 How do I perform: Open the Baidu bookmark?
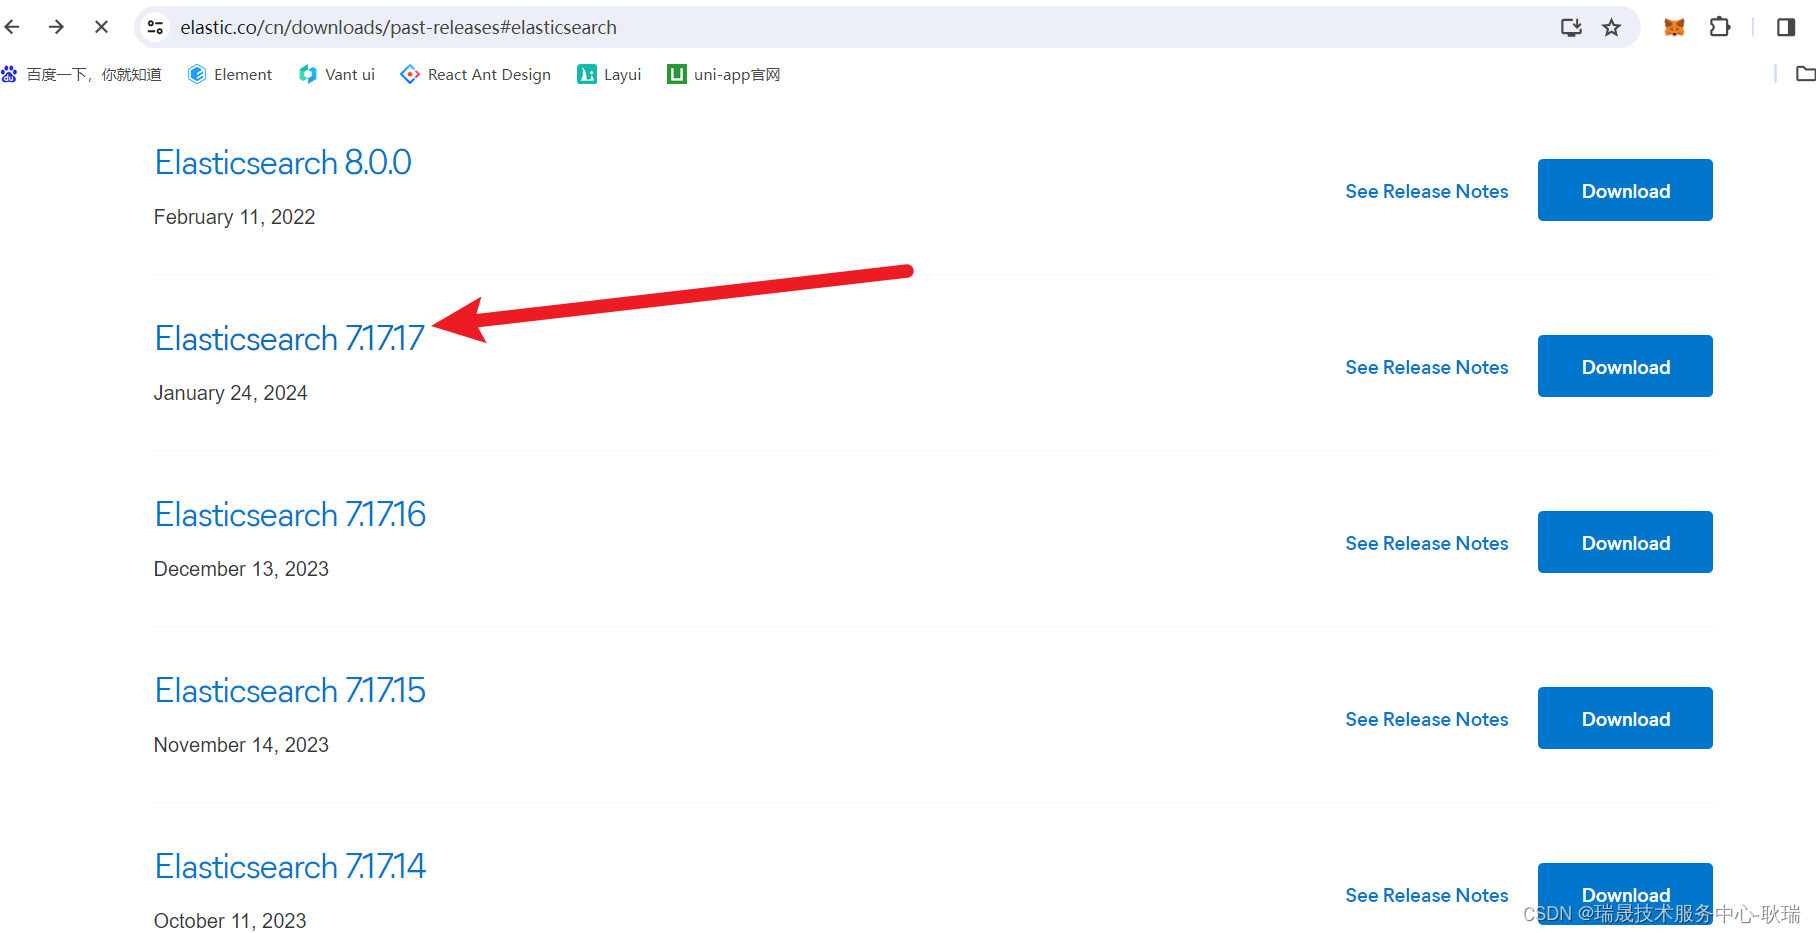click(81, 74)
